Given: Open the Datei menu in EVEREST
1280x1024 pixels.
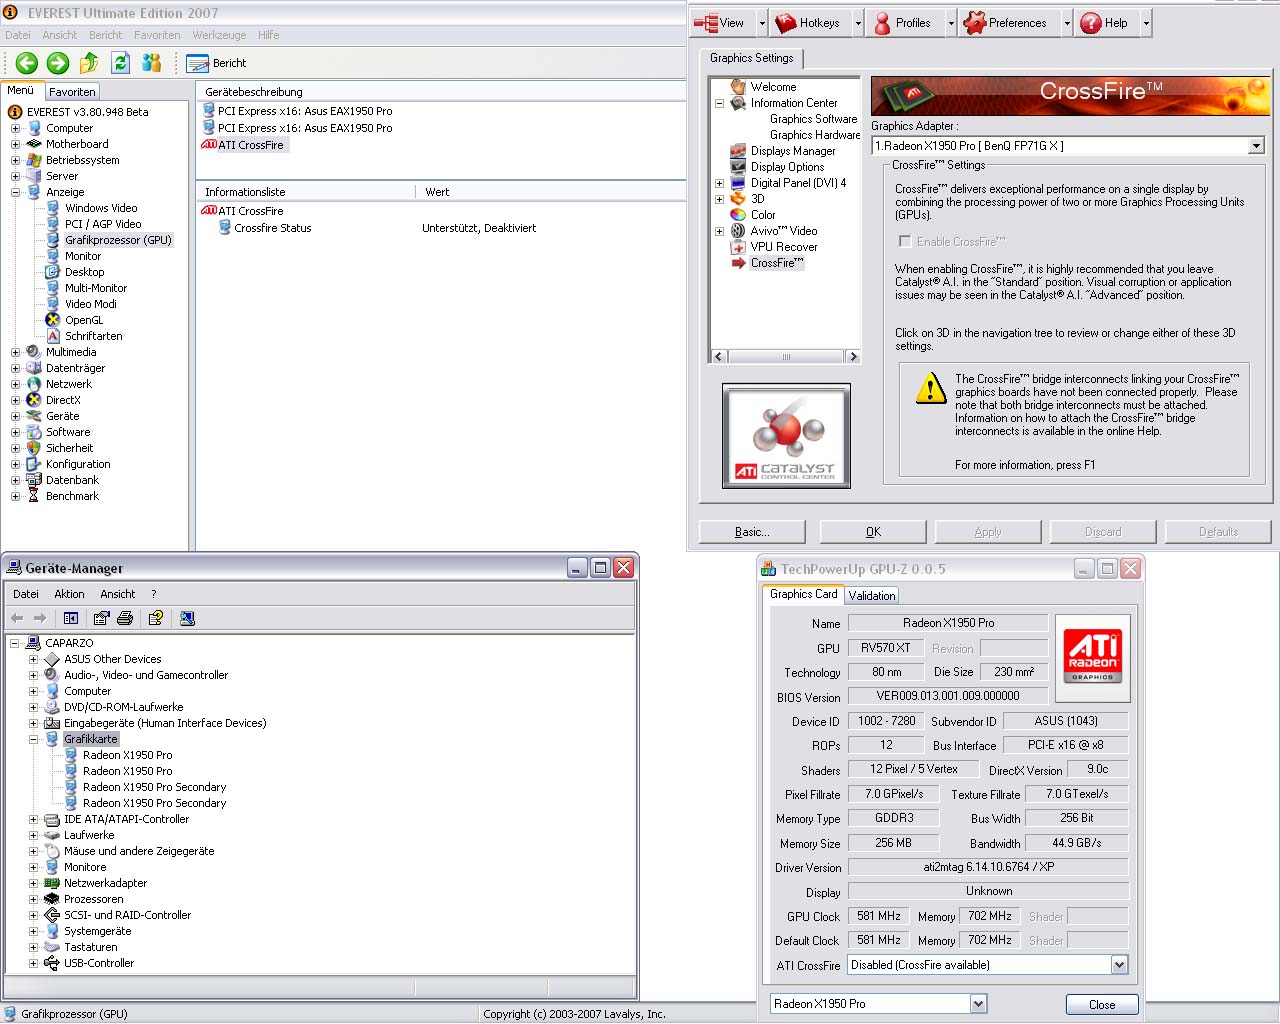Looking at the screenshot, I should coord(18,35).
